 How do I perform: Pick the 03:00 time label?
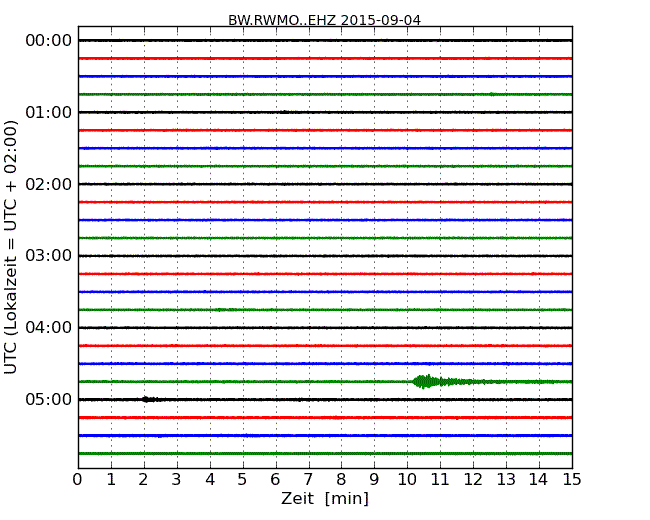click(x=49, y=256)
